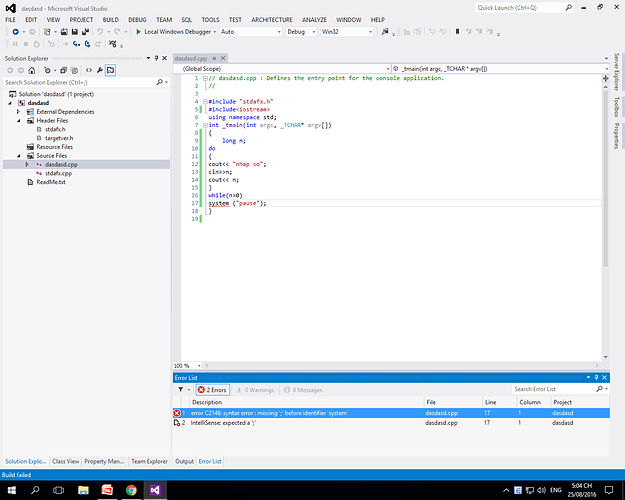This screenshot has width=625, height=500.
Task: Open the Debug configuration dropdown
Action: click(314, 32)
